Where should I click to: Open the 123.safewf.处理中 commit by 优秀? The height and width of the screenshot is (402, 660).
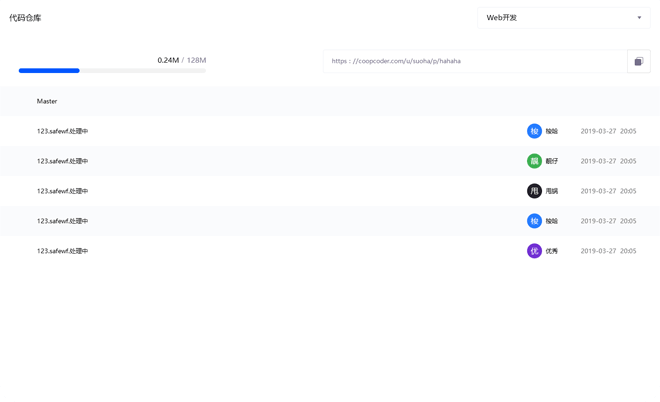coord(62,251)
